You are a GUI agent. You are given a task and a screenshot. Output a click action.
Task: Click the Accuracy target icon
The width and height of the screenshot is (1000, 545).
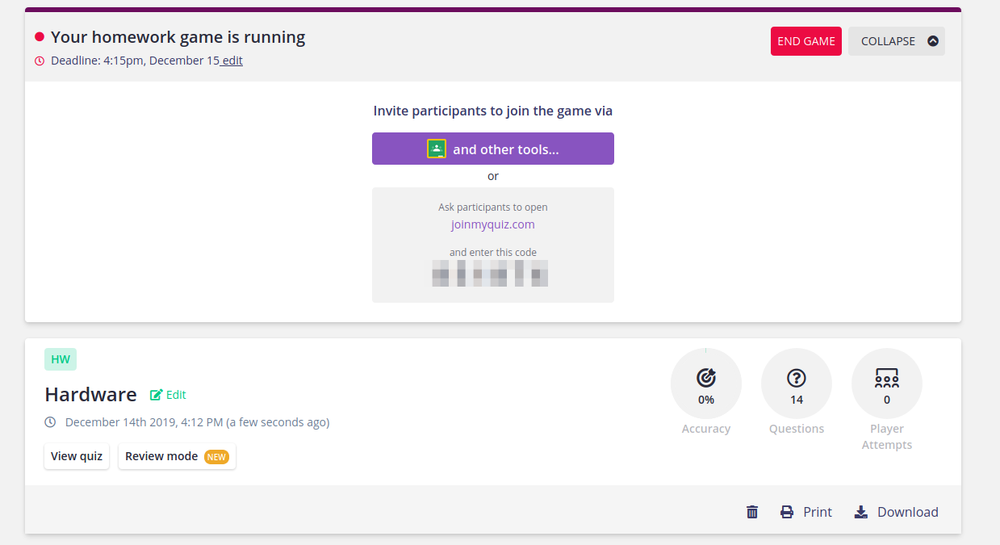click(x=706, y=378)
